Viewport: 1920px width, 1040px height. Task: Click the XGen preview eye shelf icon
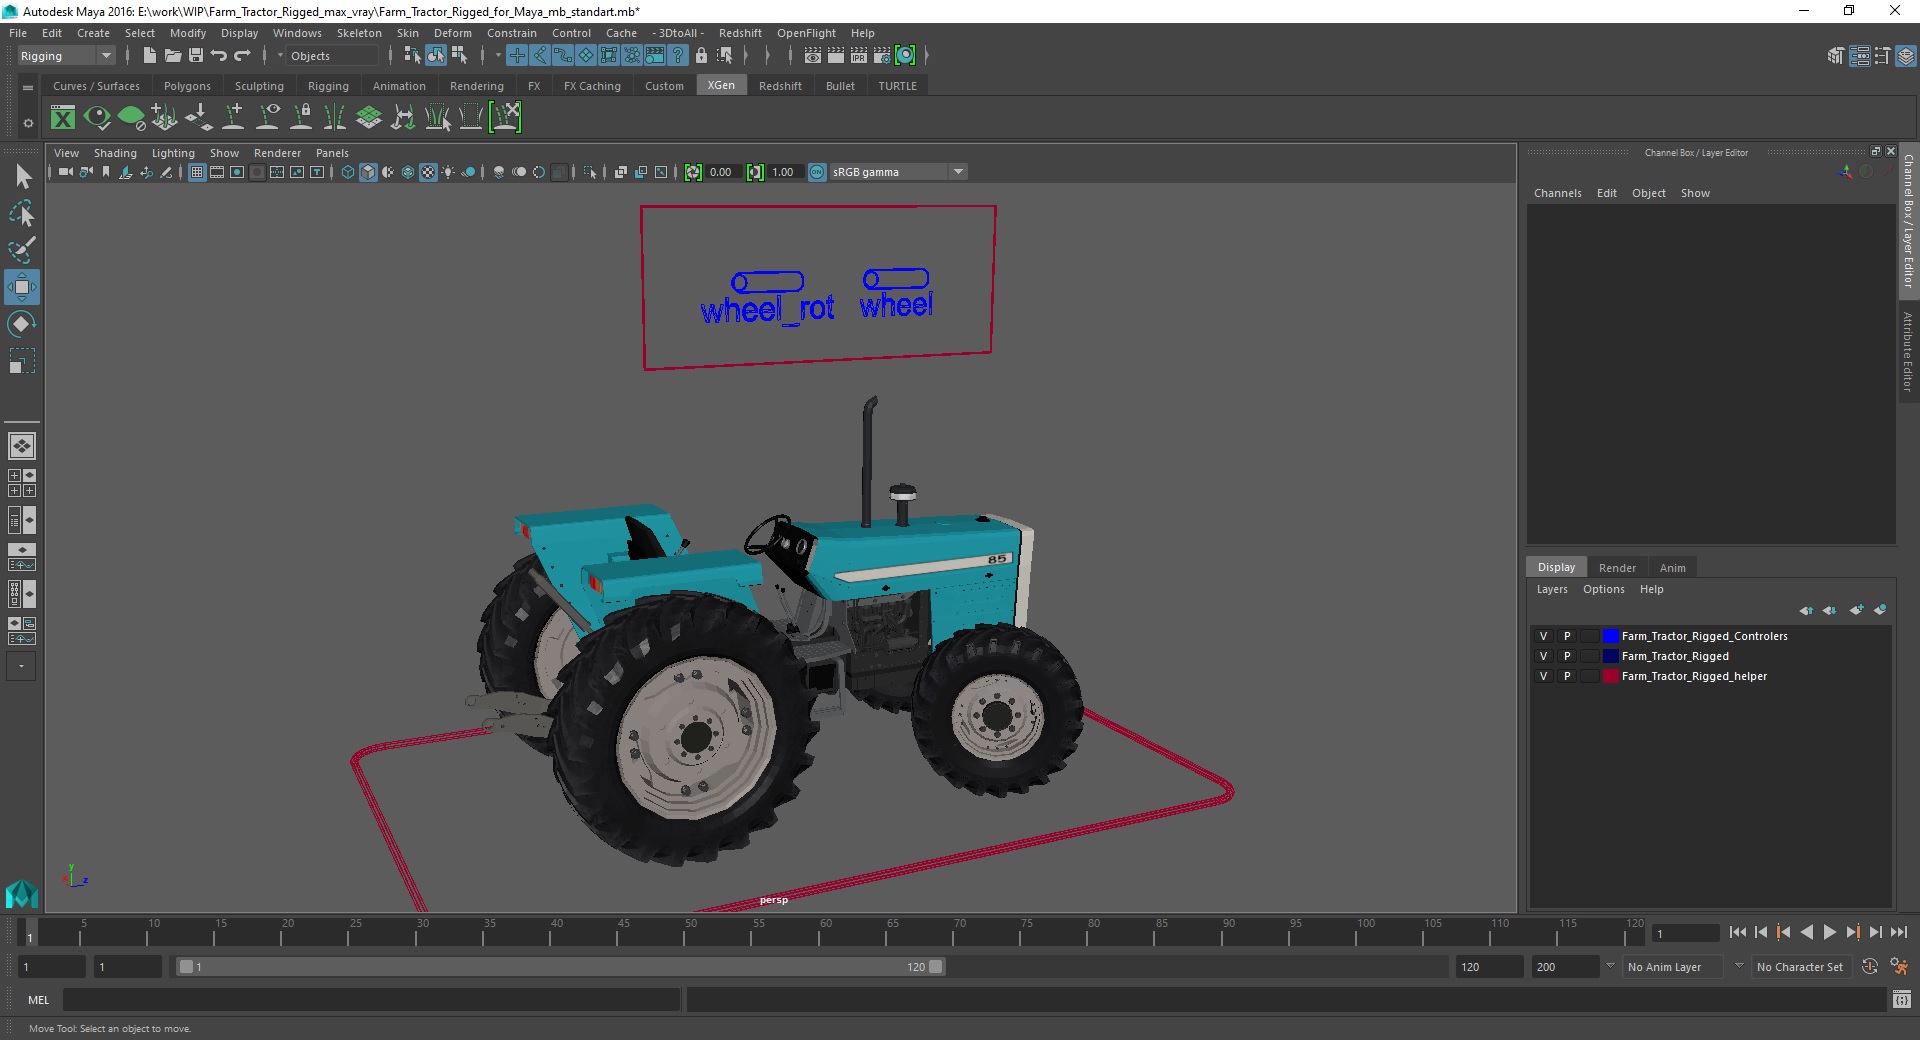pos(97,118)
